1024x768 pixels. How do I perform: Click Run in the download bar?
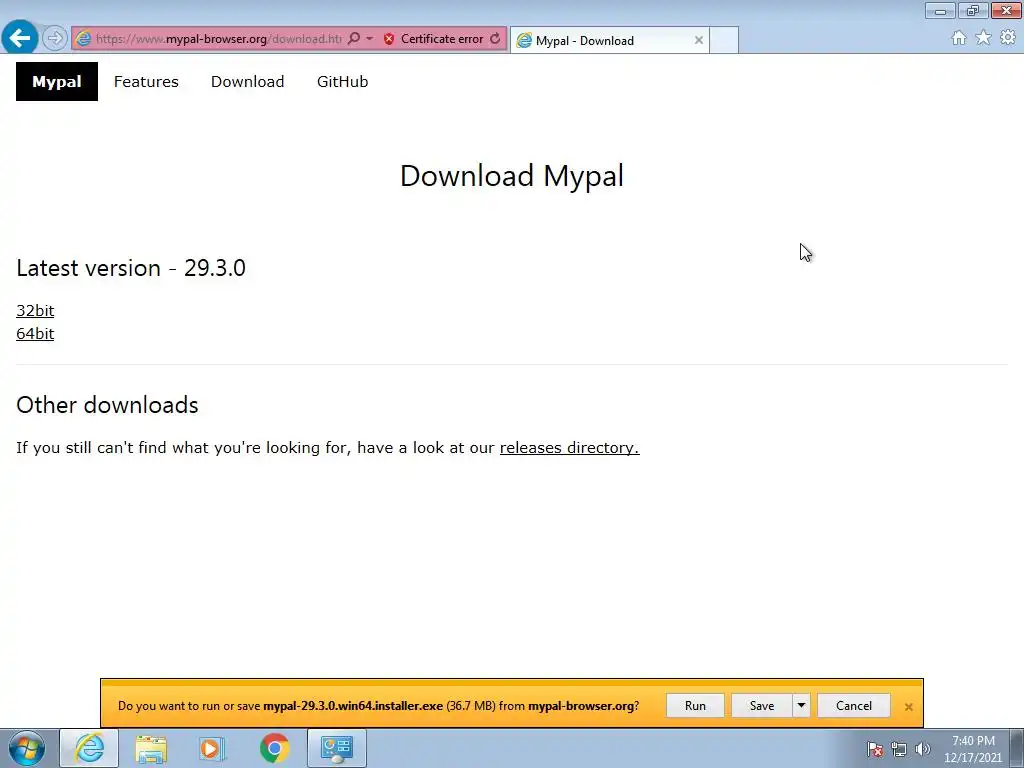pos(695,706)
